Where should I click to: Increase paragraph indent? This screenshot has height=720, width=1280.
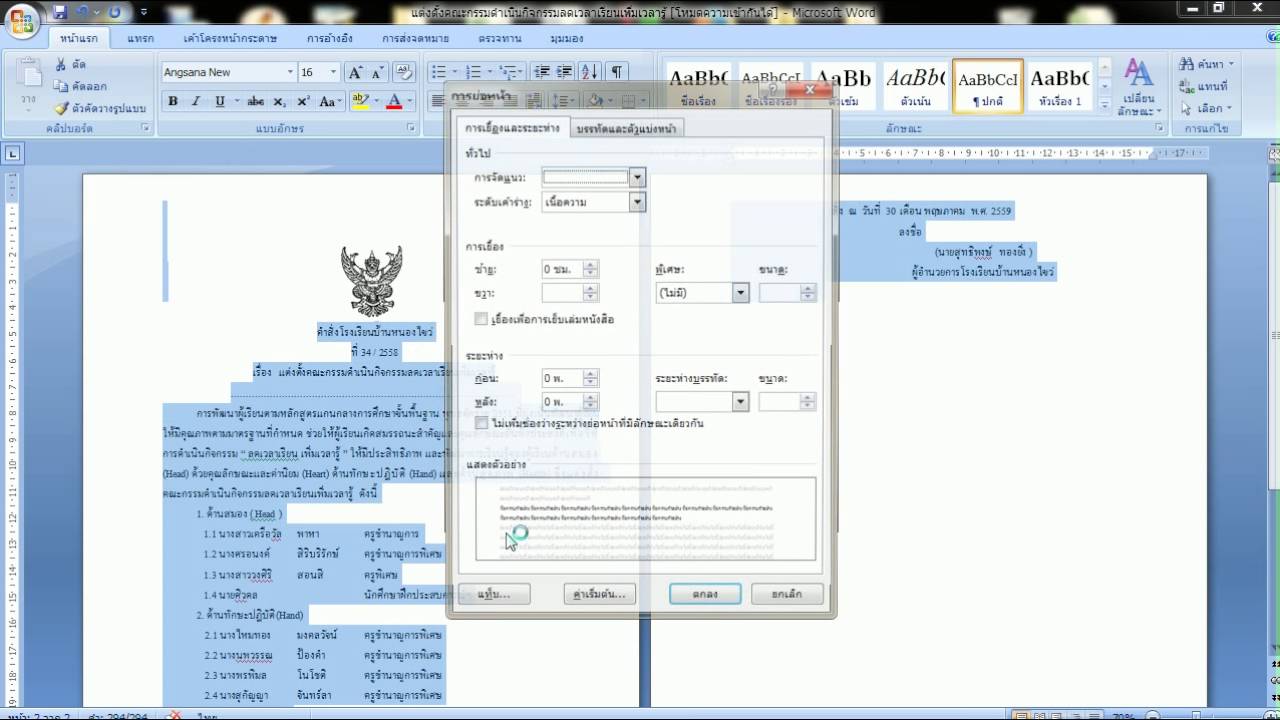pos(565,72)
